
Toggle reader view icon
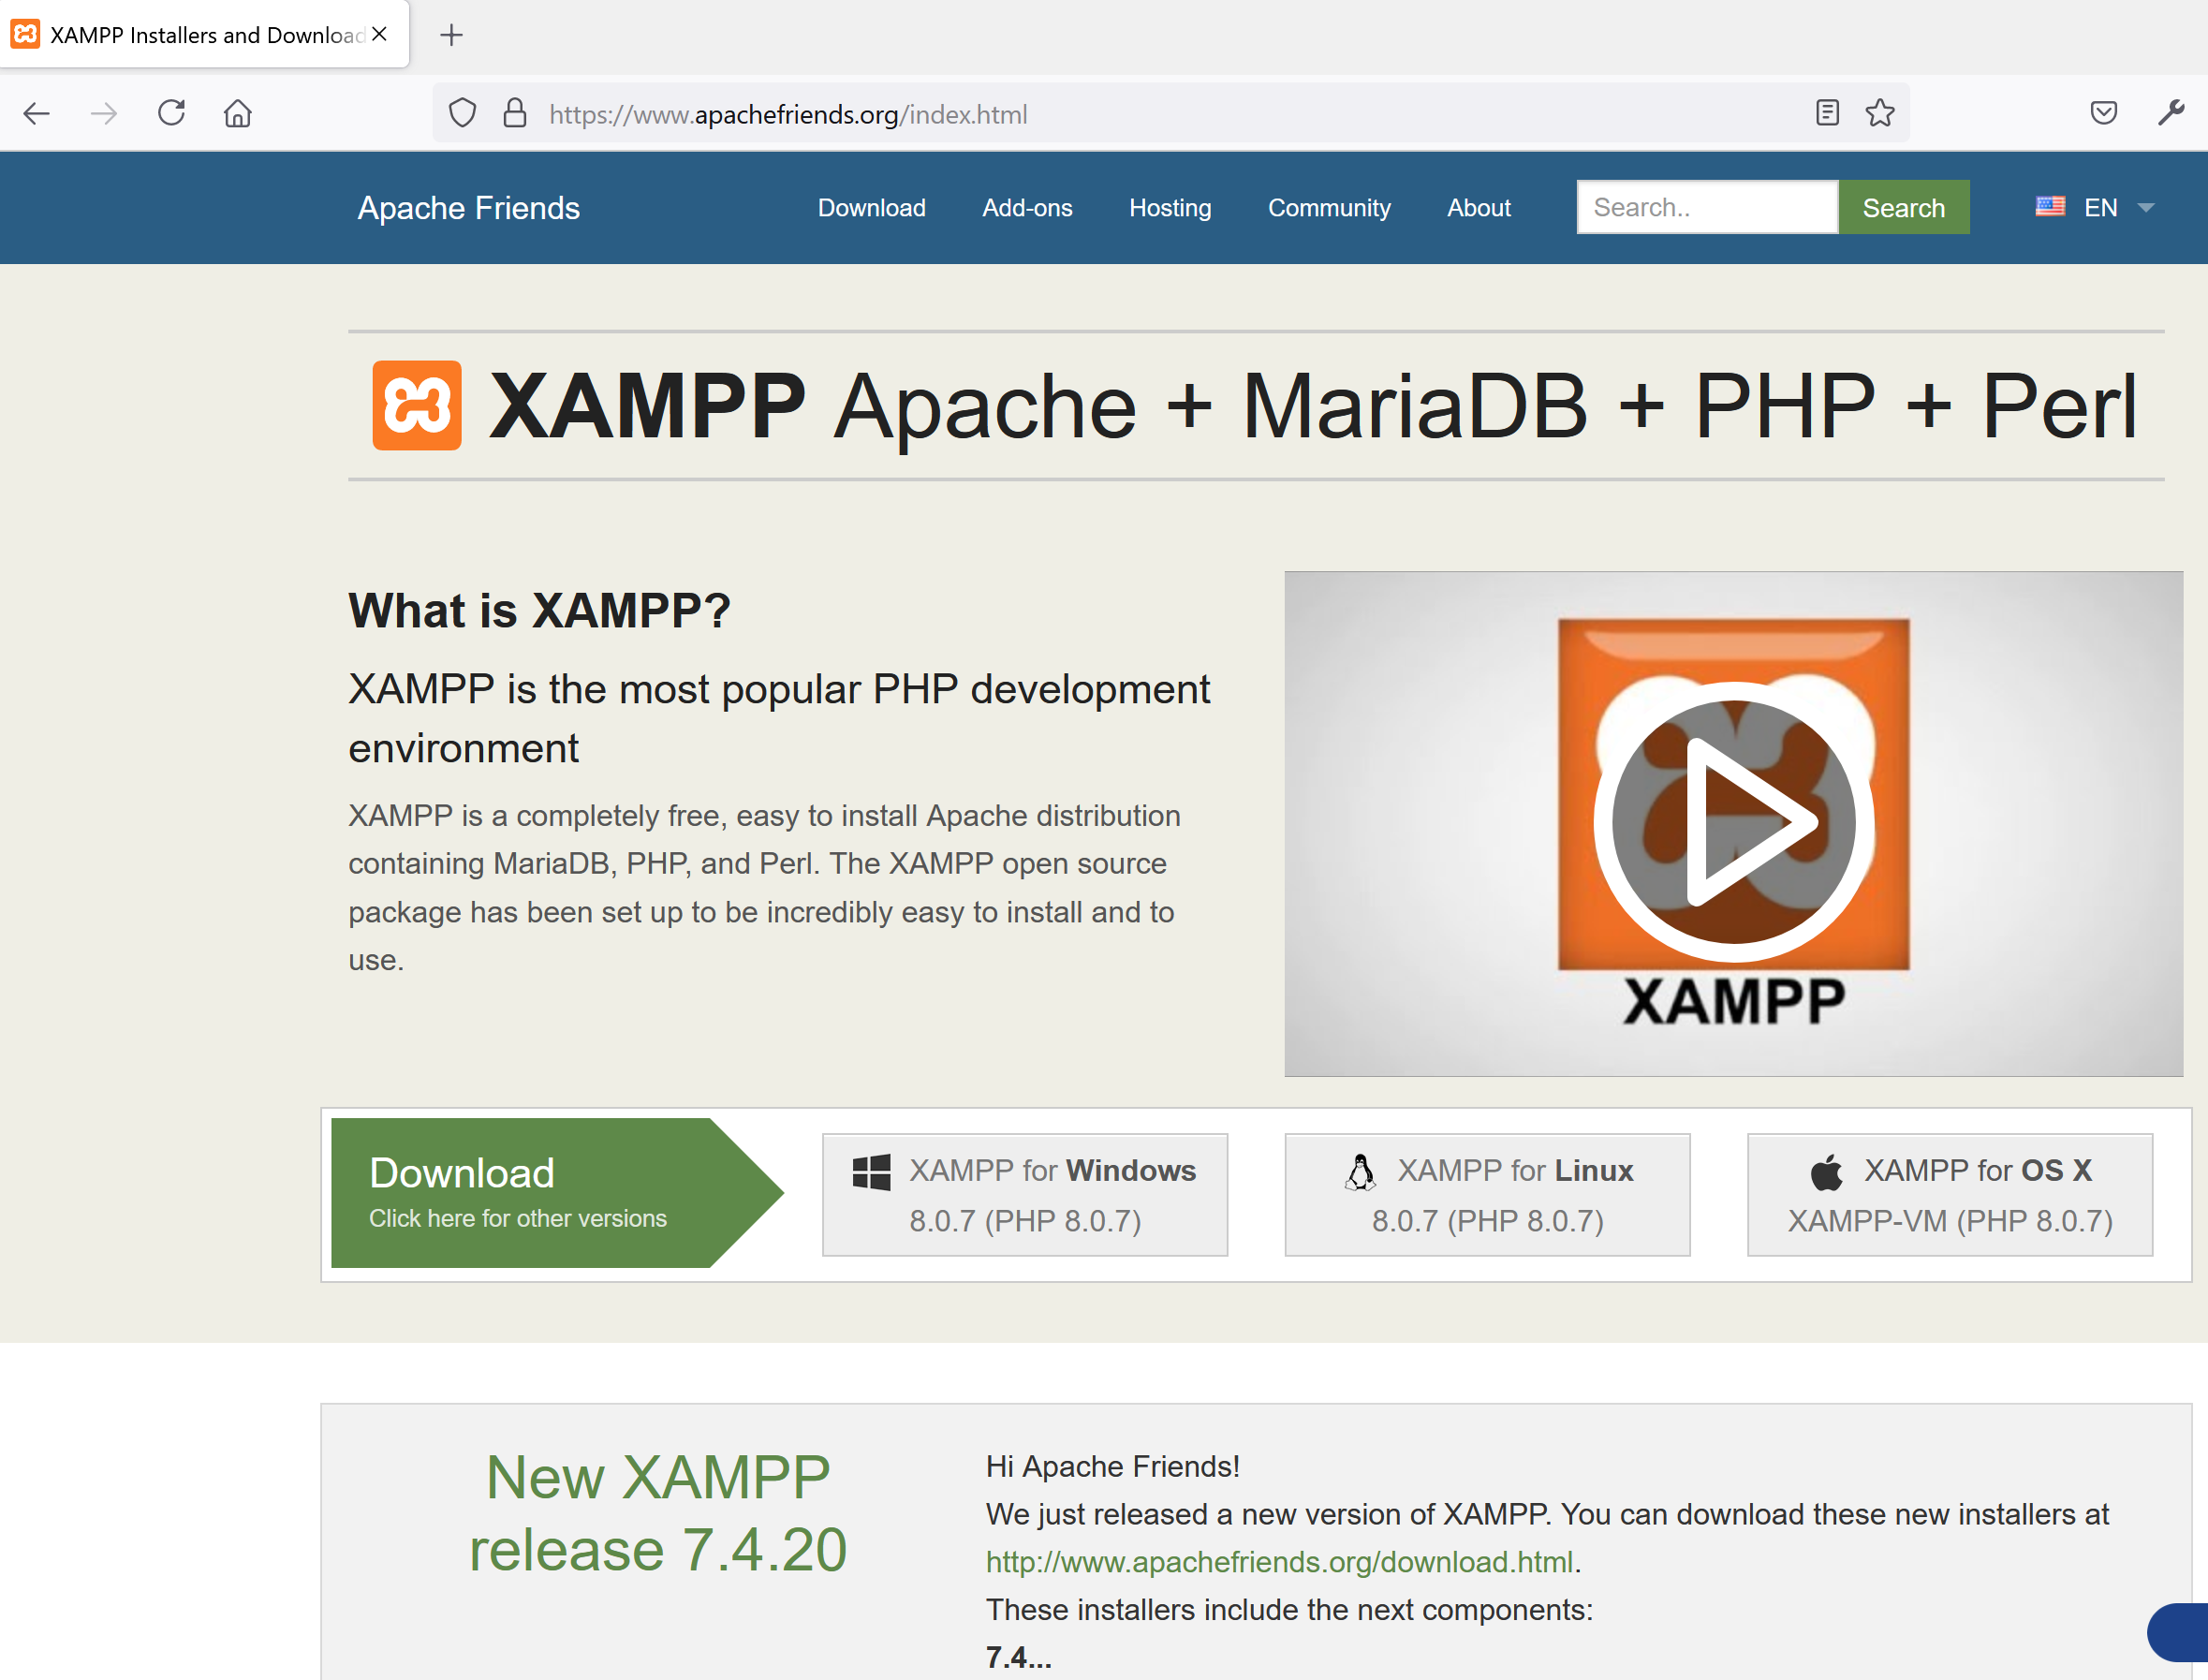tap(1827, 113)
